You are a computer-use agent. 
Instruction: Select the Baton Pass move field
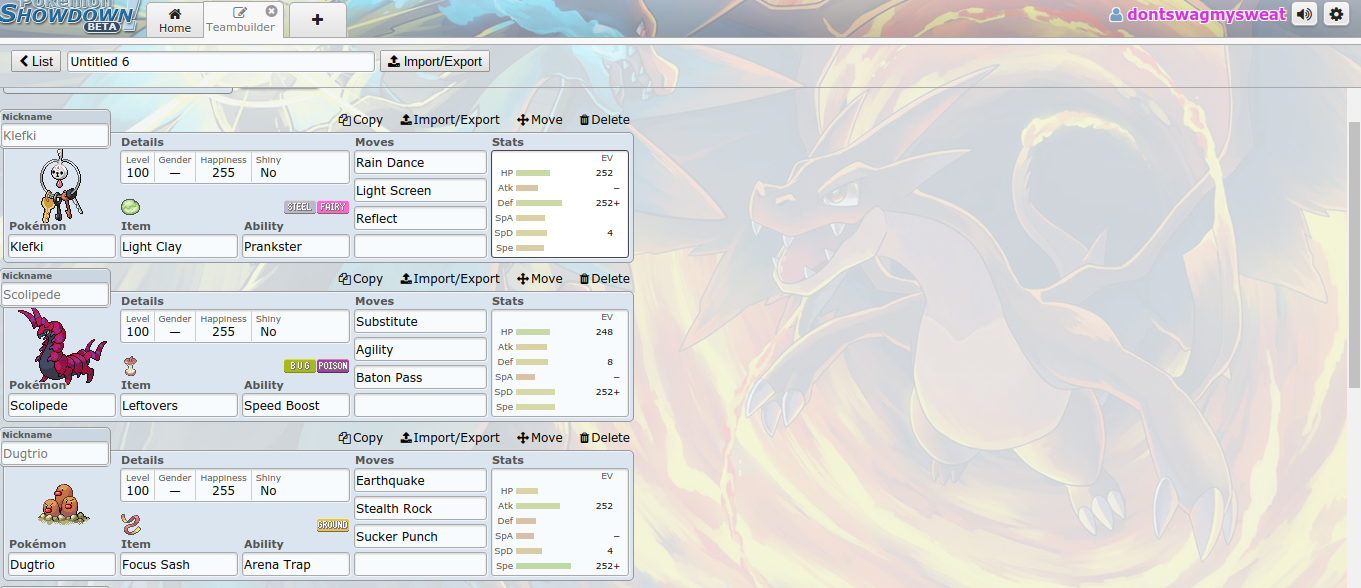(x=420, y=377)
